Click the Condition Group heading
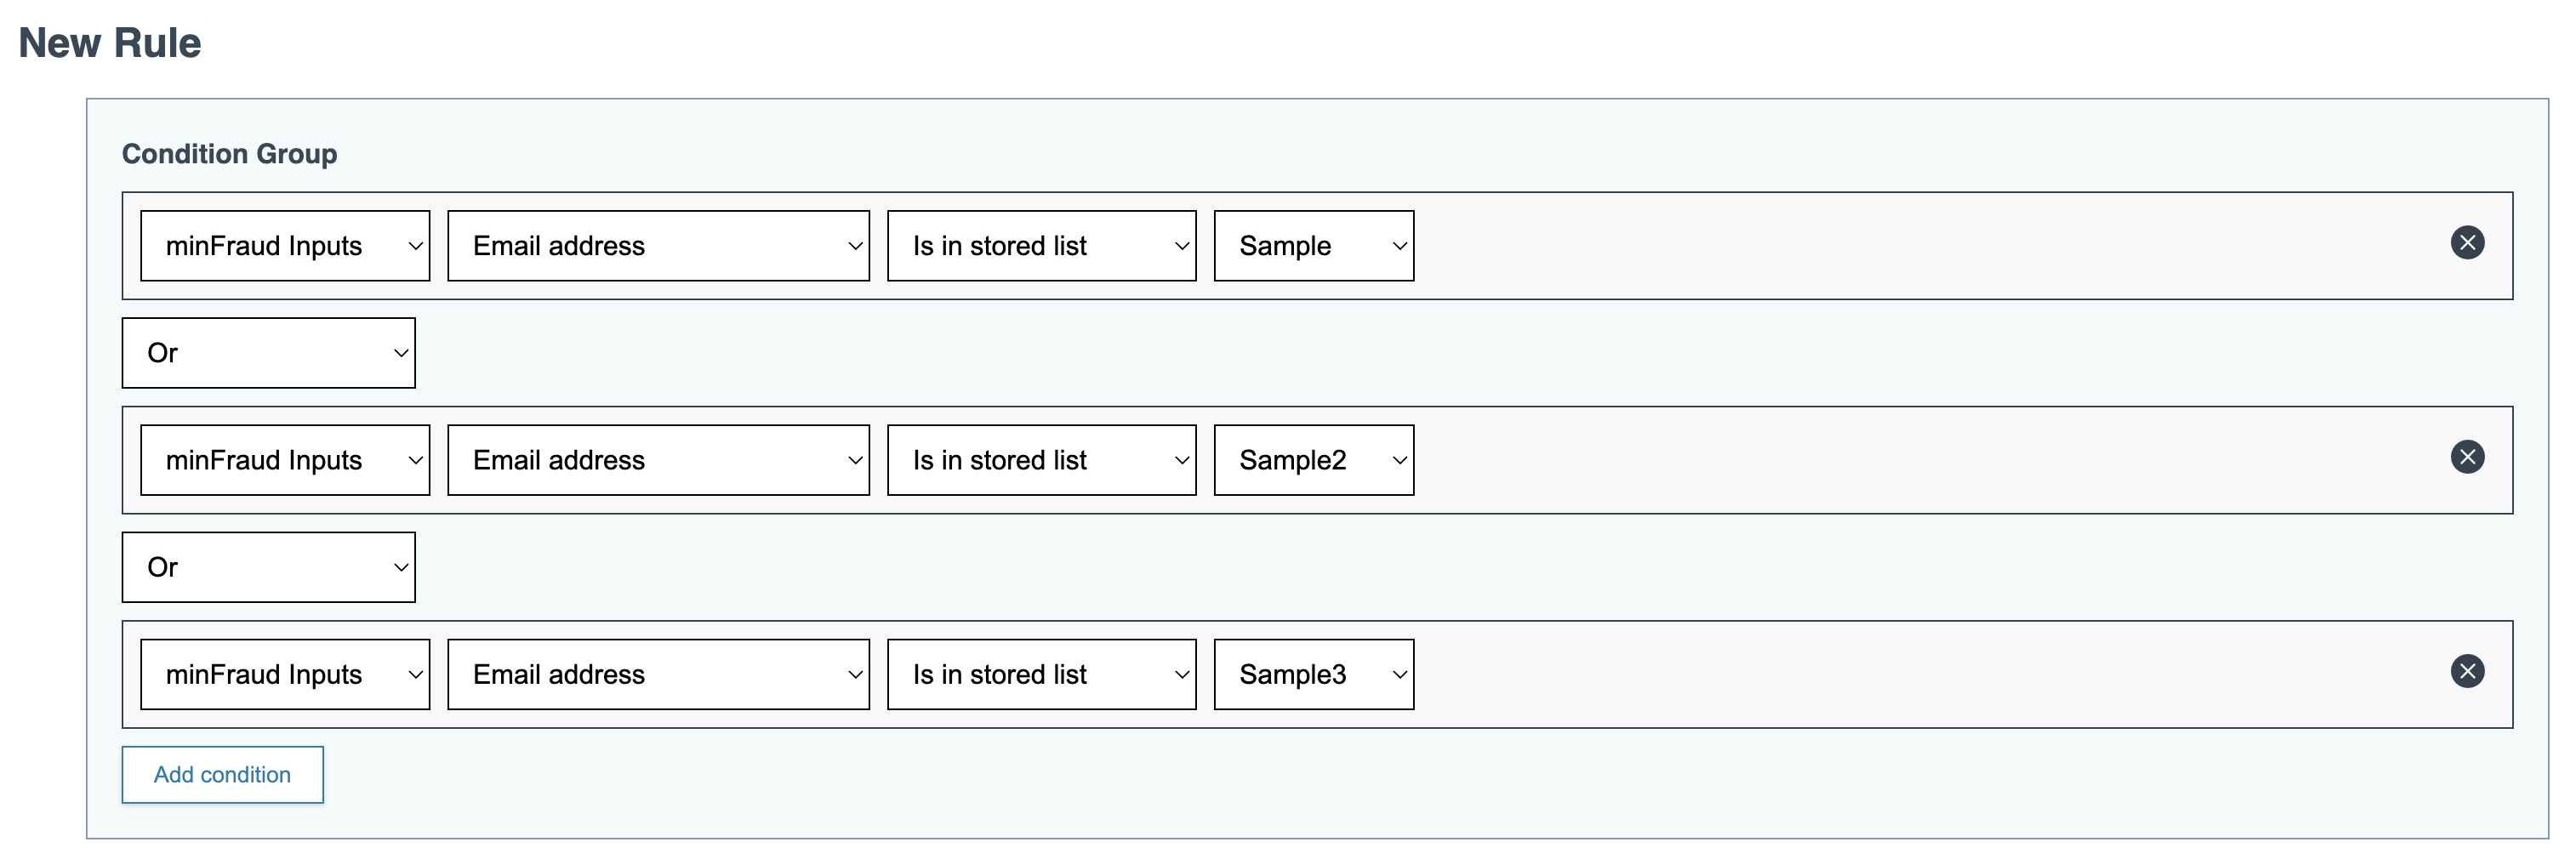Image resolution: width=2576 pixels, height=859 pixels. pos(229,154)
